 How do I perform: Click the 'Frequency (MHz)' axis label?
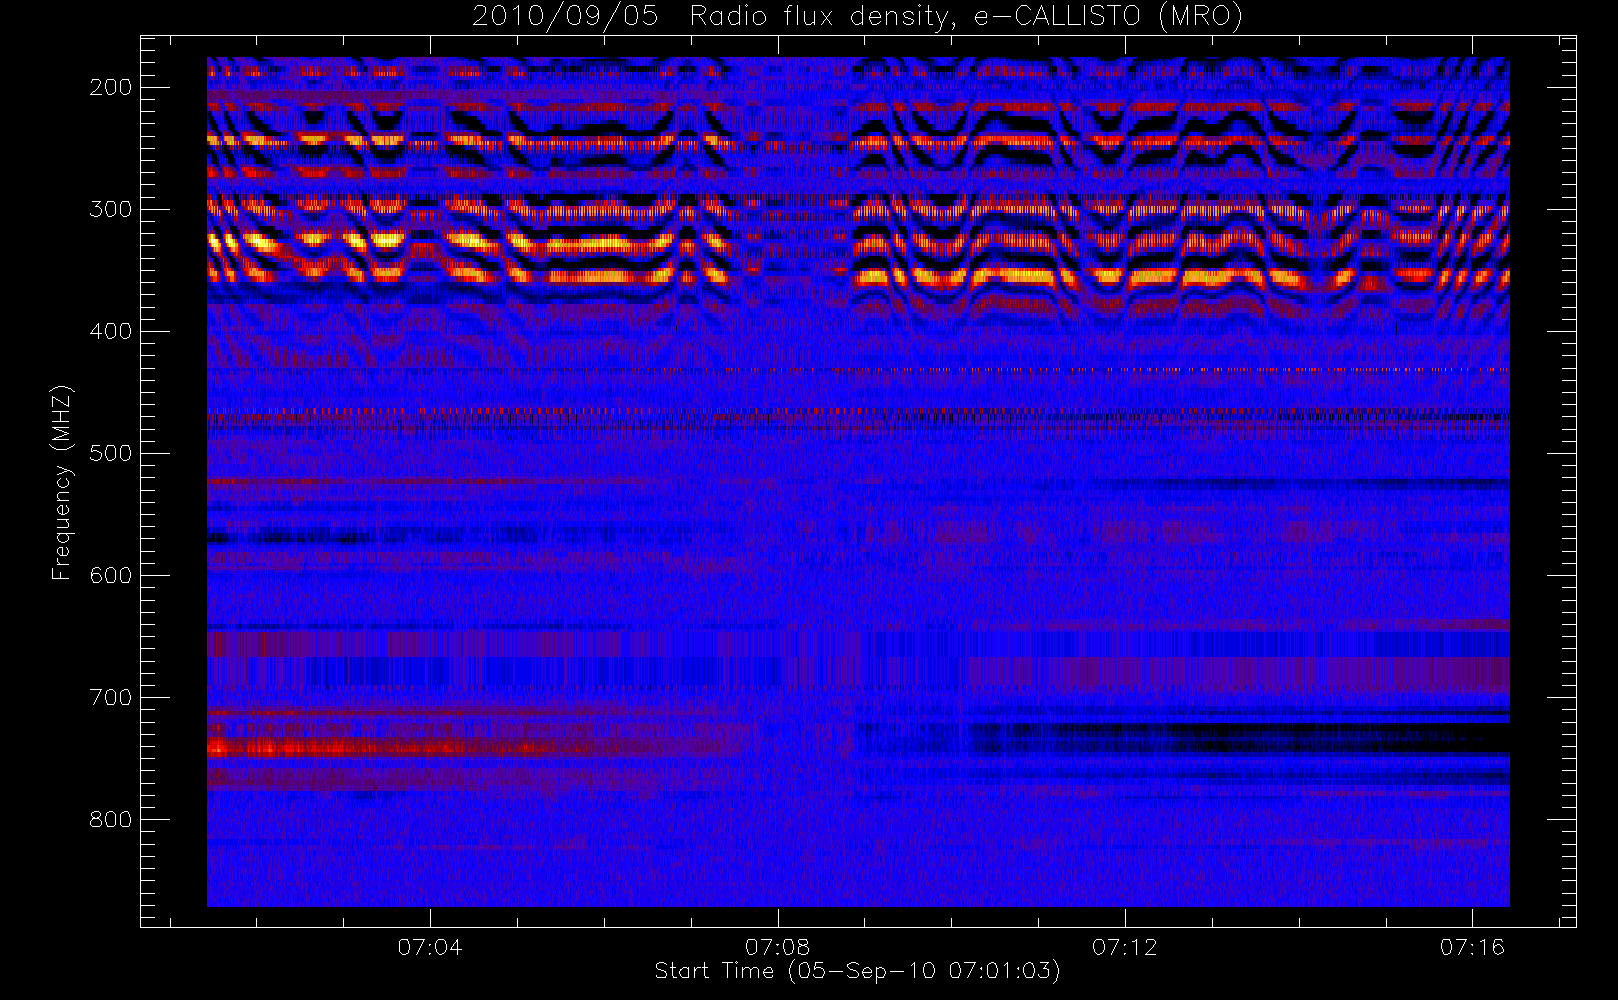(62, 482)
